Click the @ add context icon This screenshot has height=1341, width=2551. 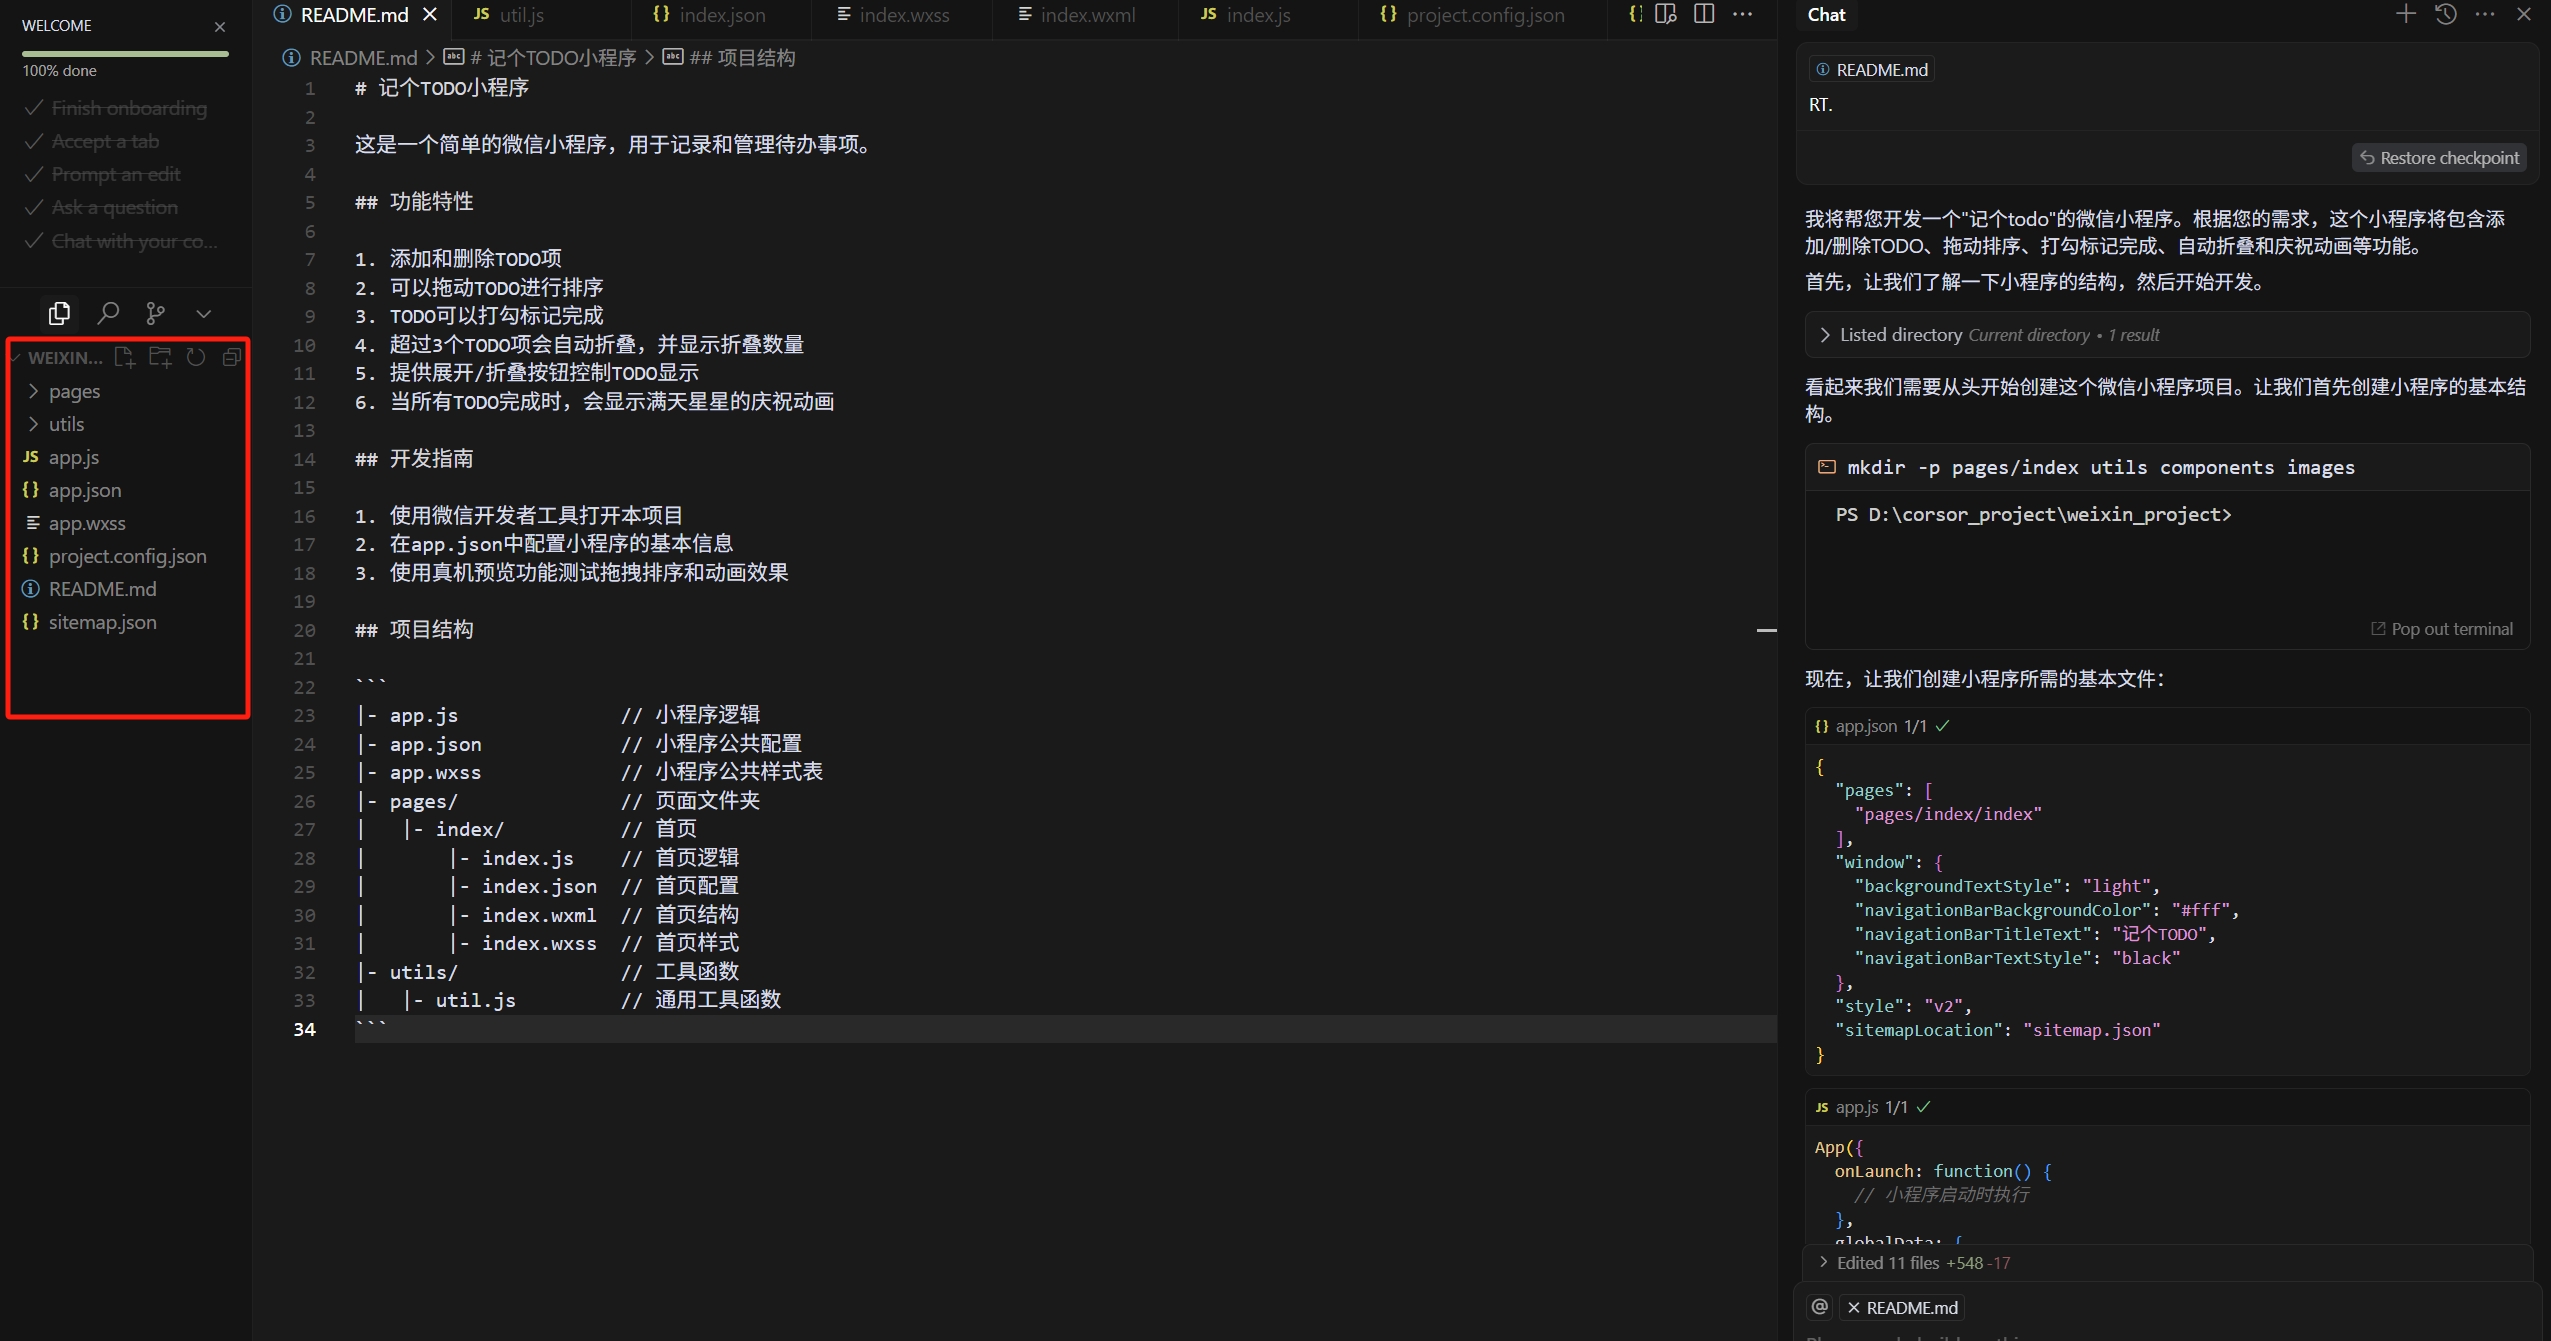pyautogui.click(x=1820, y=1307)
